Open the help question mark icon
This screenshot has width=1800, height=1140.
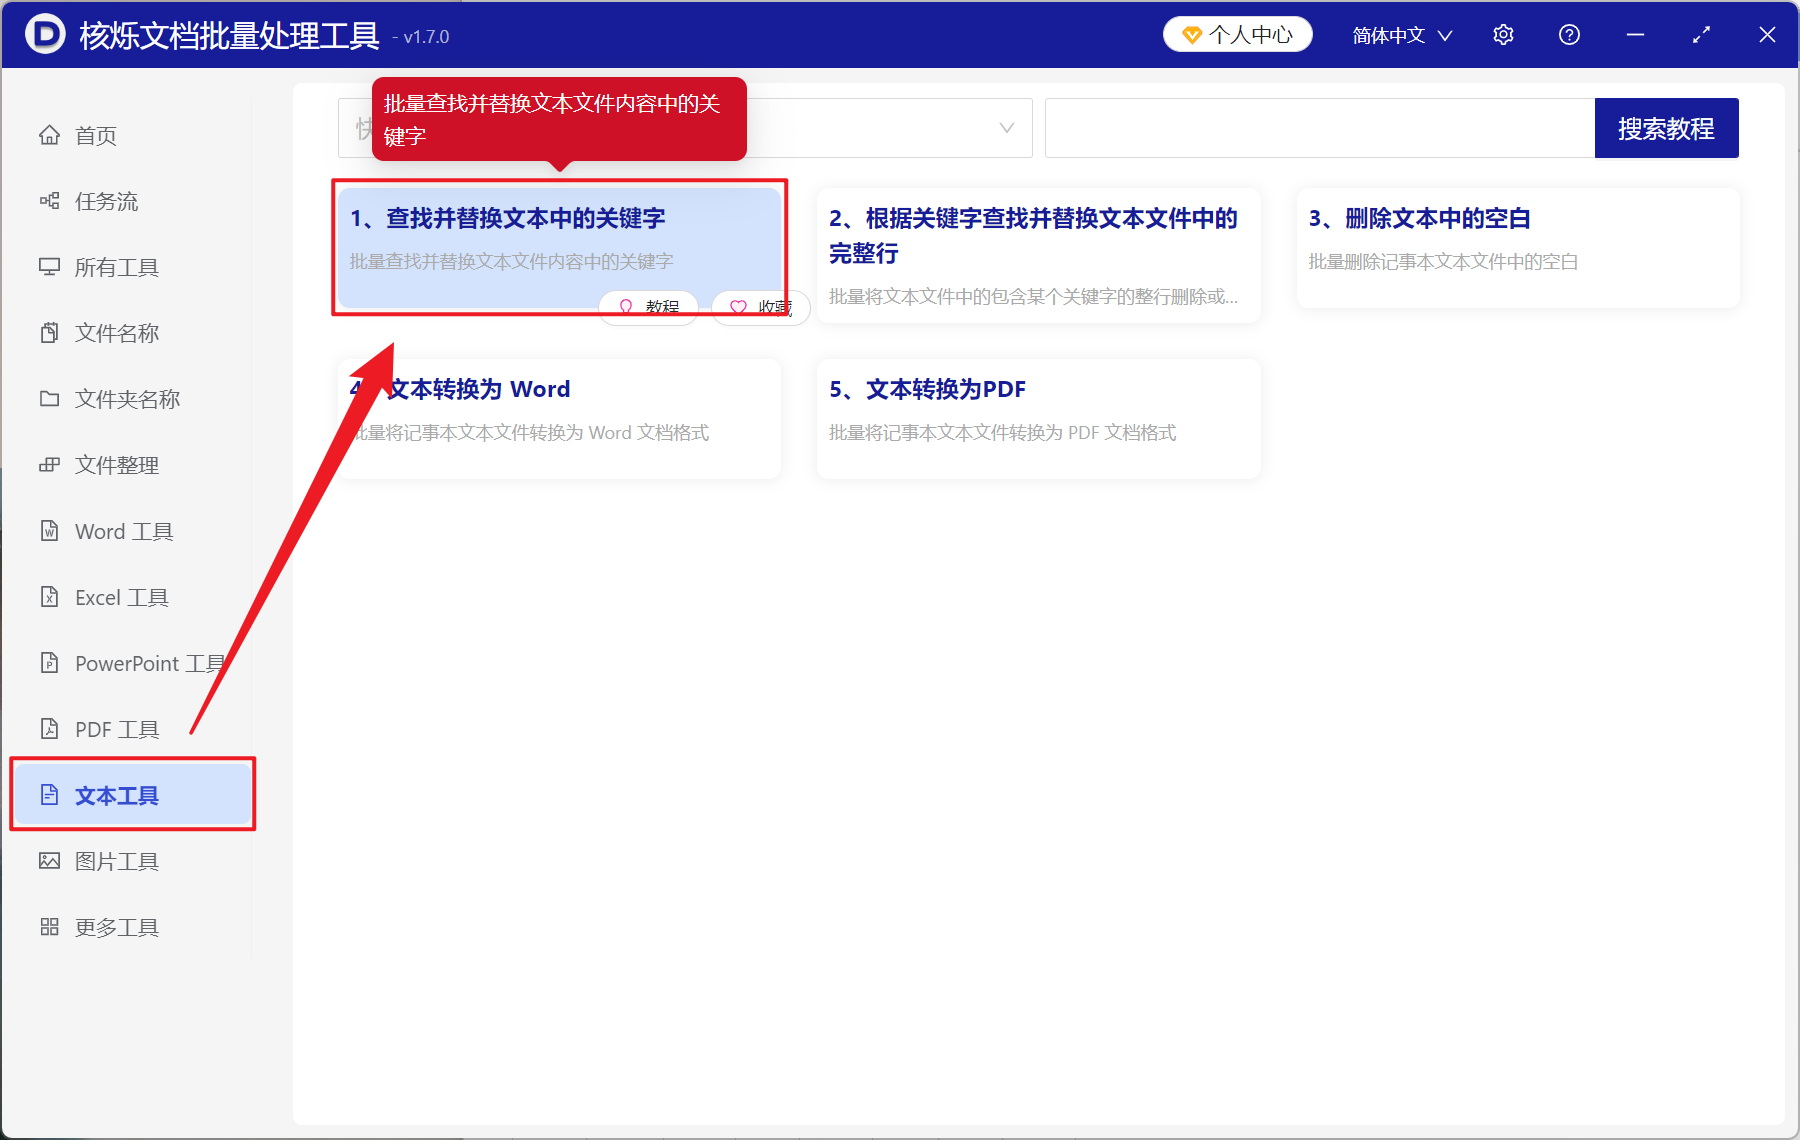(x=1569, y=33)
